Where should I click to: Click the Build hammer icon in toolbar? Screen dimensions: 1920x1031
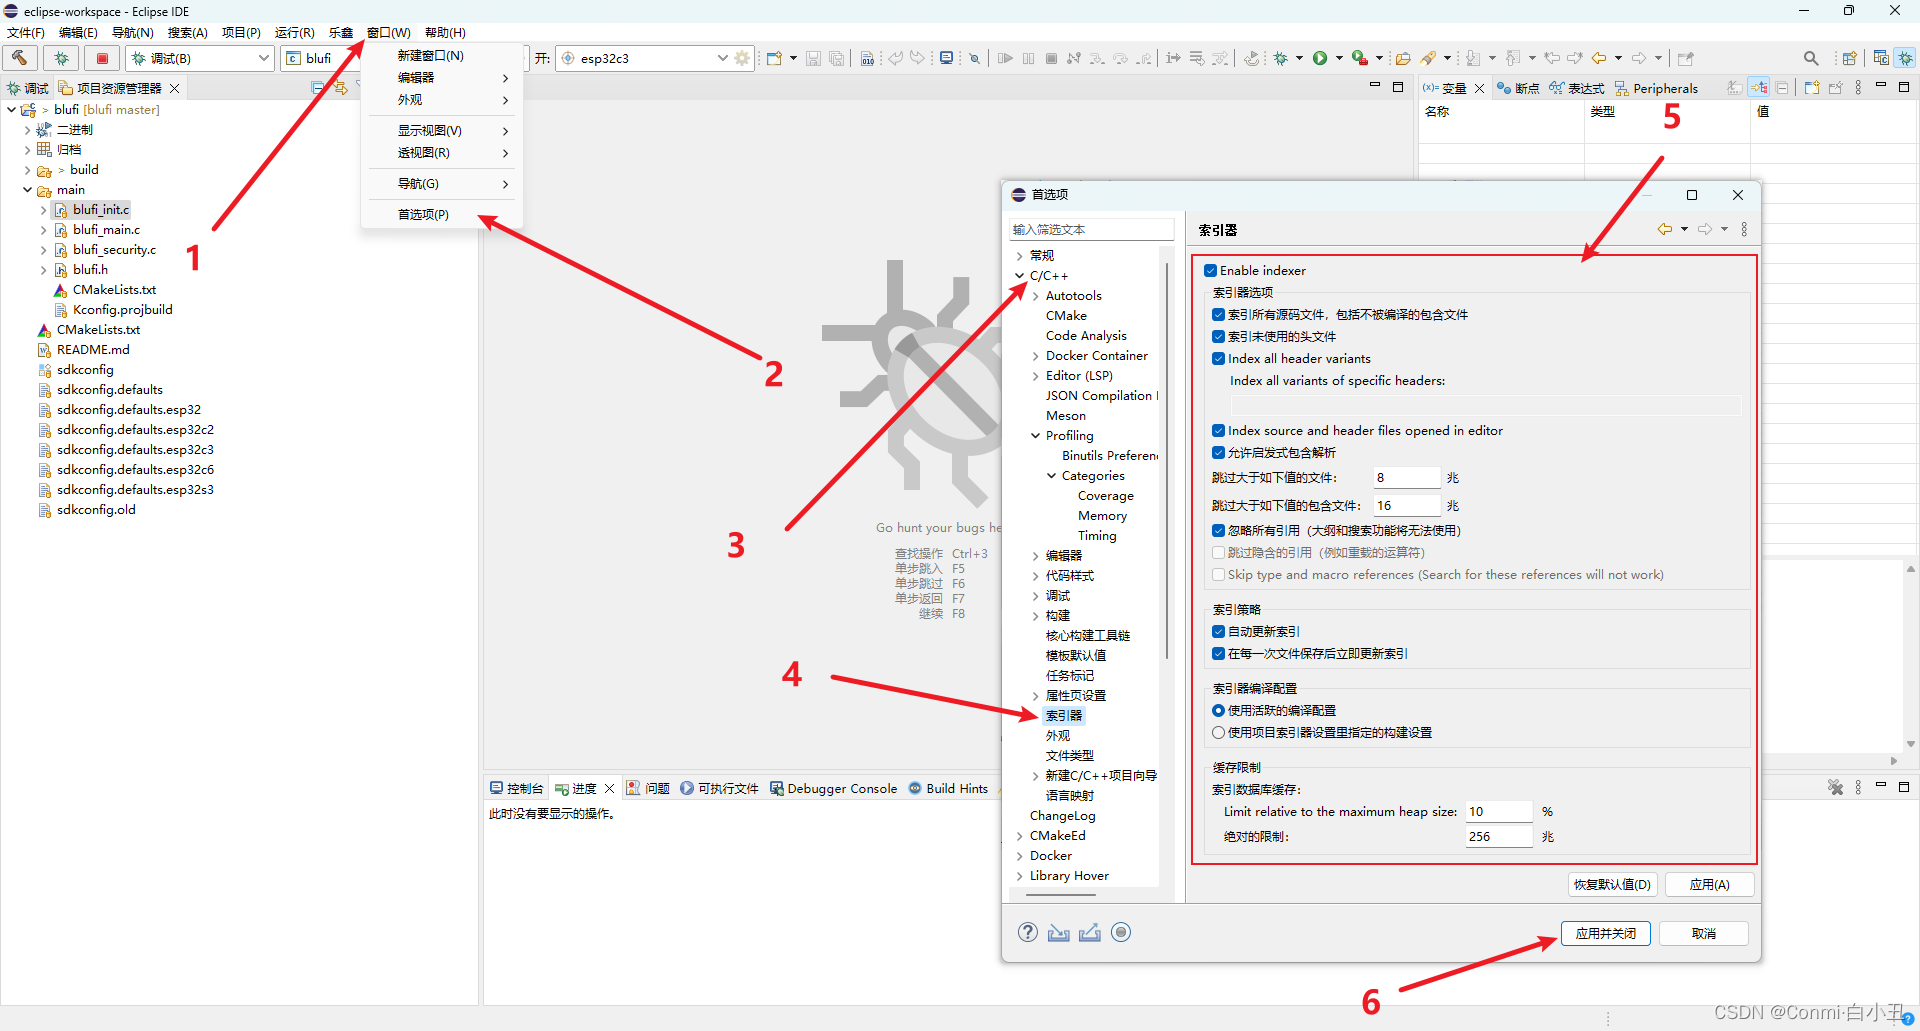20,58
